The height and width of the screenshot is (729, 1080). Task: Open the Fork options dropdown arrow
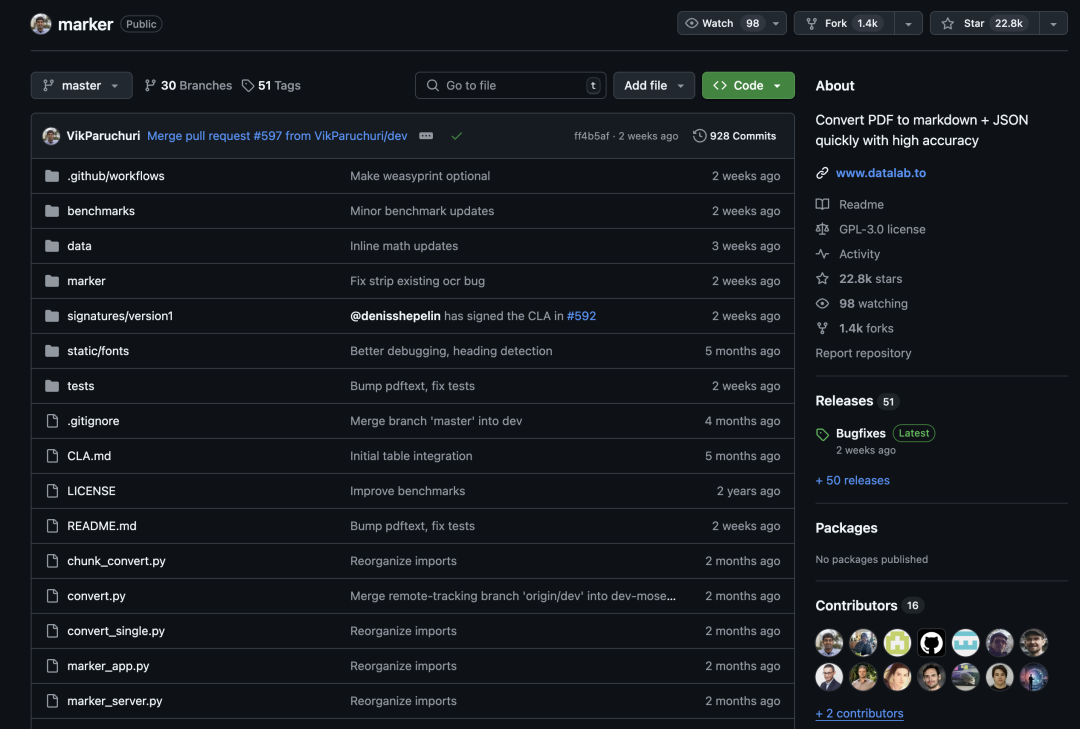coord(908,23)
